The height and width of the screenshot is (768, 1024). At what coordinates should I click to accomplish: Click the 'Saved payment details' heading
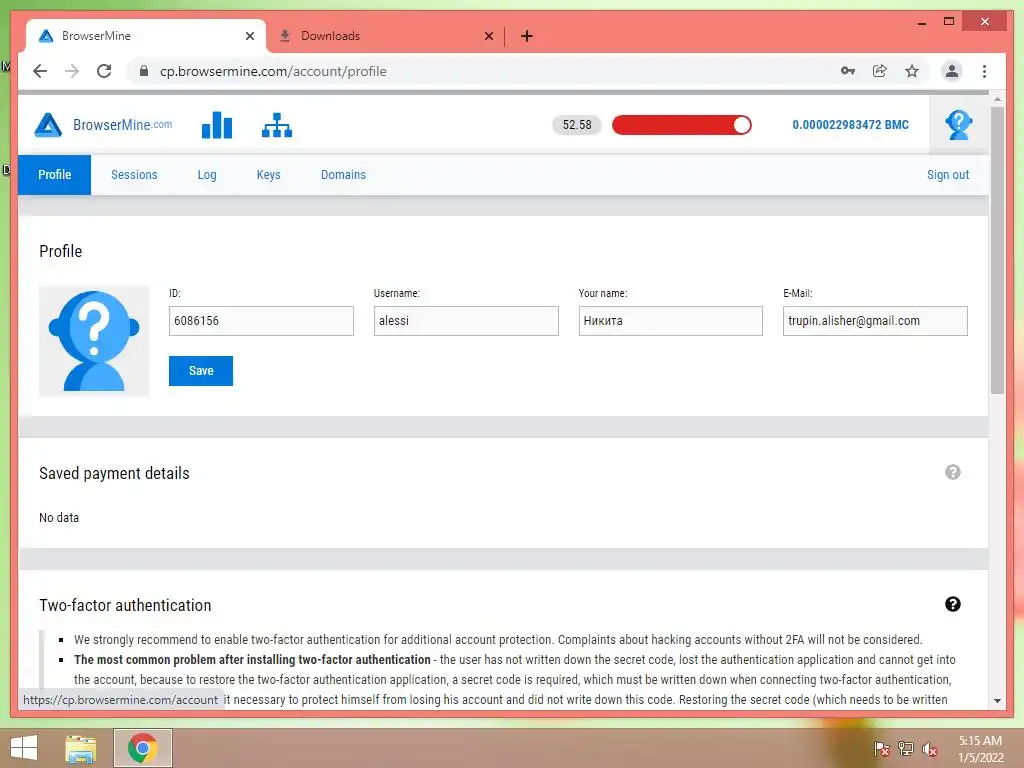114,473
